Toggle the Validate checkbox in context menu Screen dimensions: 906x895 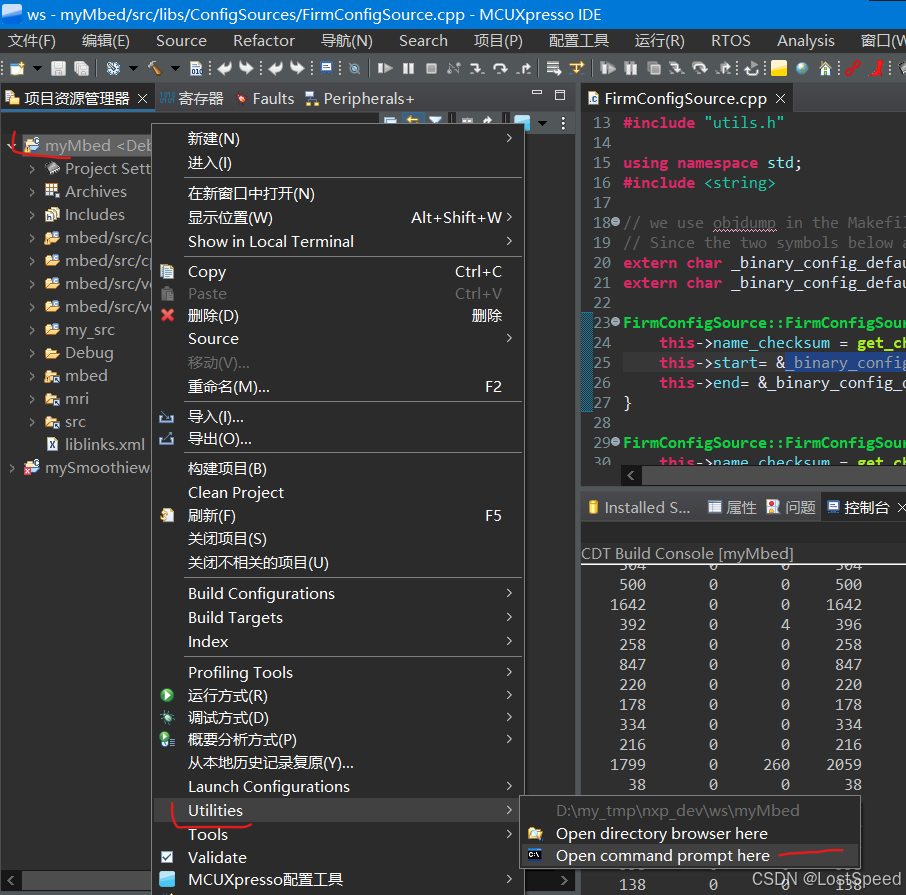coord(168,857)
